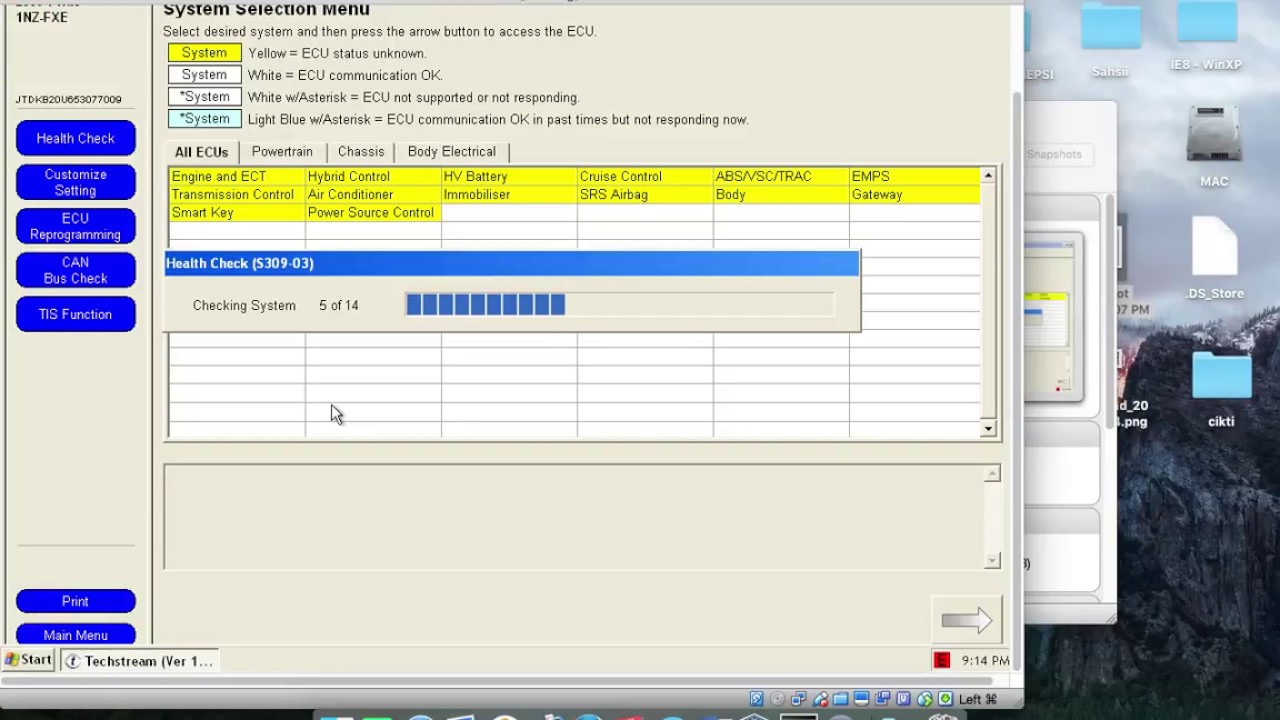This screenshot has width=1280, height=720.
Task: Select the .DS_Store file icon
Action: (x=1214, y=247)
